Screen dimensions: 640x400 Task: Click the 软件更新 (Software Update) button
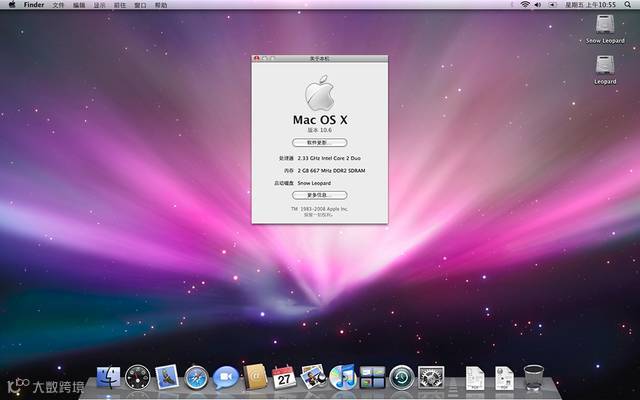tap(320, 142)
